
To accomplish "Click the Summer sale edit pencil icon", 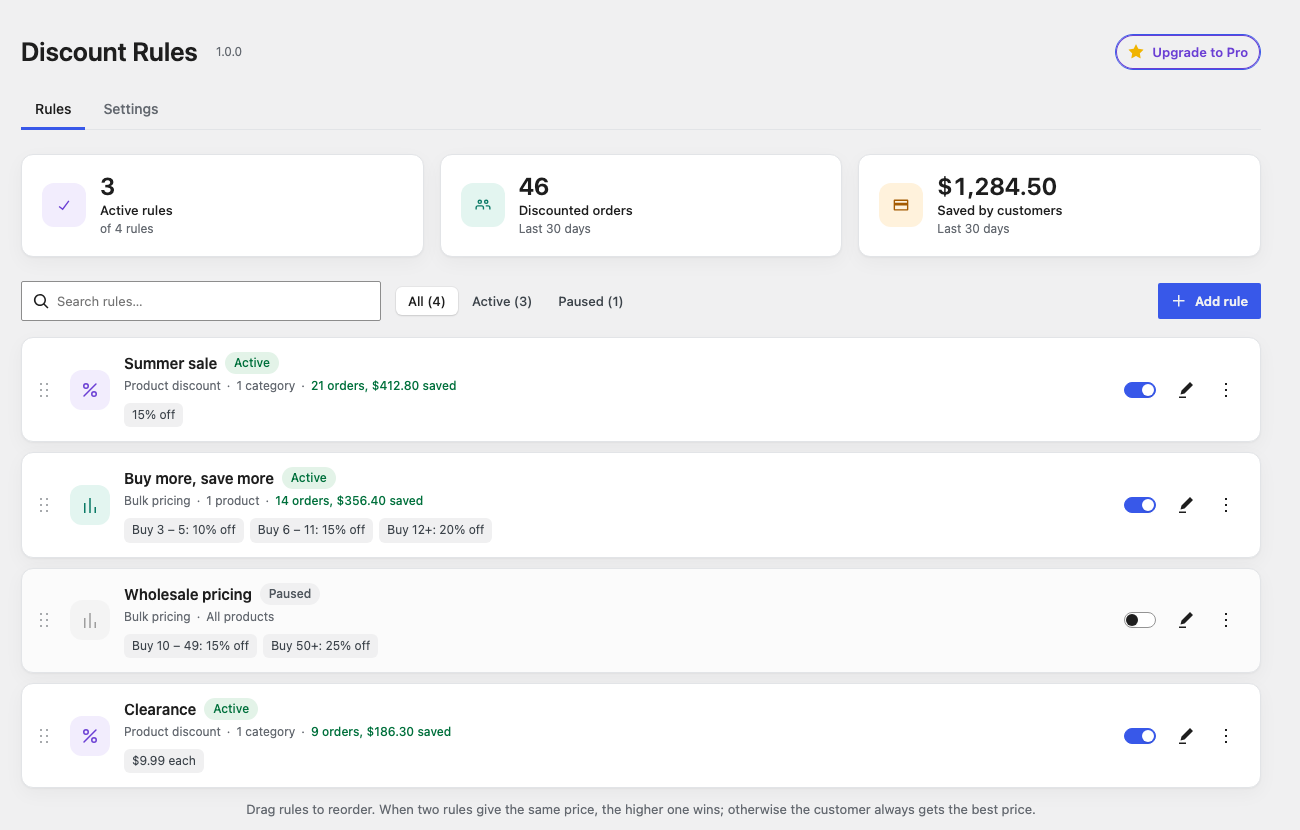I will 1186,390.
